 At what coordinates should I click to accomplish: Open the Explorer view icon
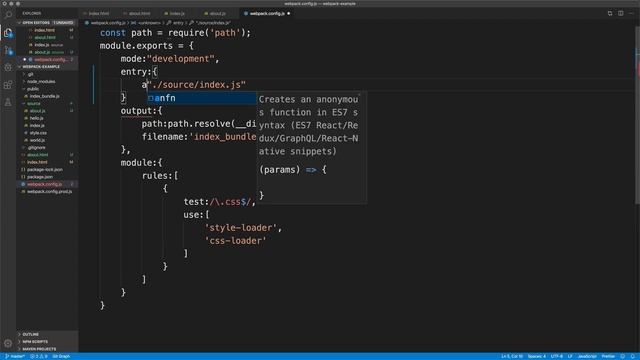click(8, 33)
